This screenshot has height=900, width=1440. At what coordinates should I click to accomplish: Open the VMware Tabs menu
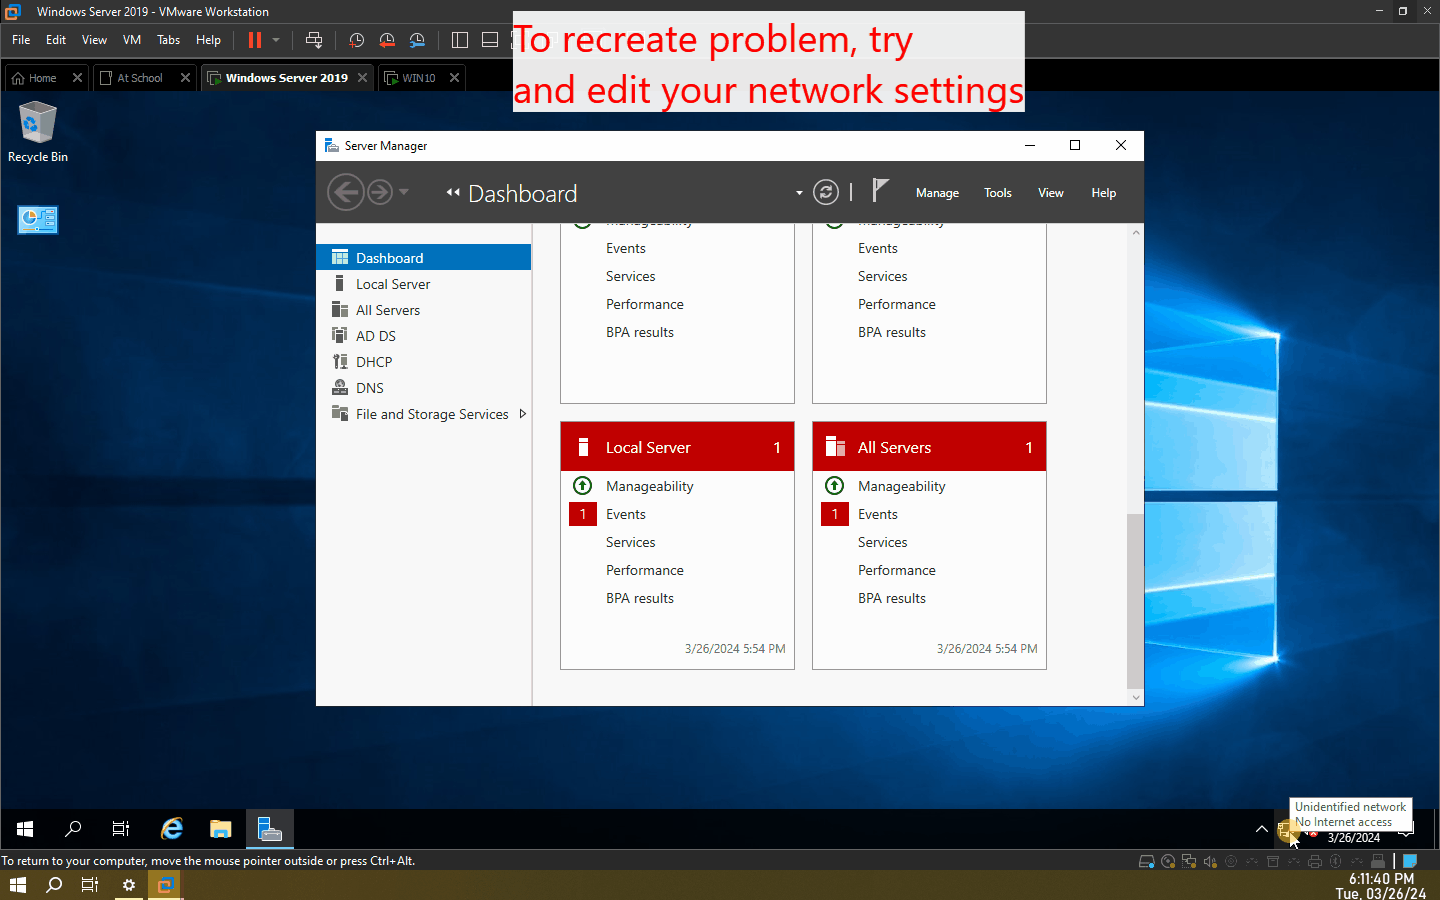169,40
